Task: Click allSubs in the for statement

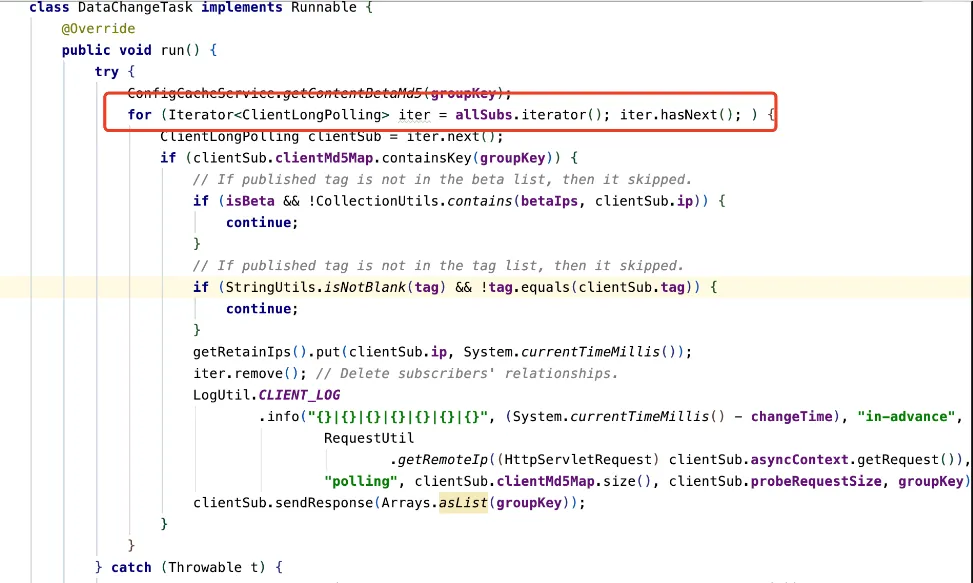Action: pyautogui.click(x=484, y=115)
